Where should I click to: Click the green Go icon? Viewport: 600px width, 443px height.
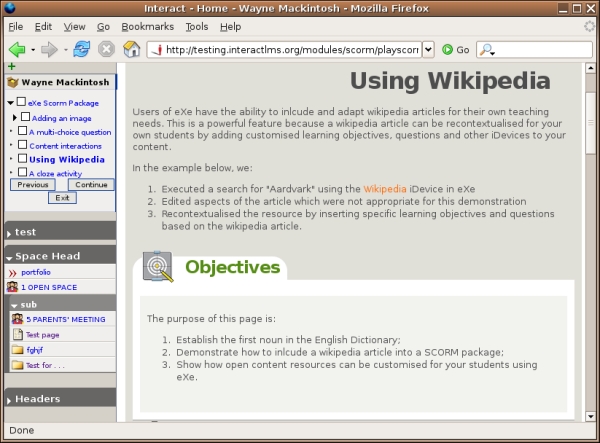pyautogui.click(x=447, y=50)
